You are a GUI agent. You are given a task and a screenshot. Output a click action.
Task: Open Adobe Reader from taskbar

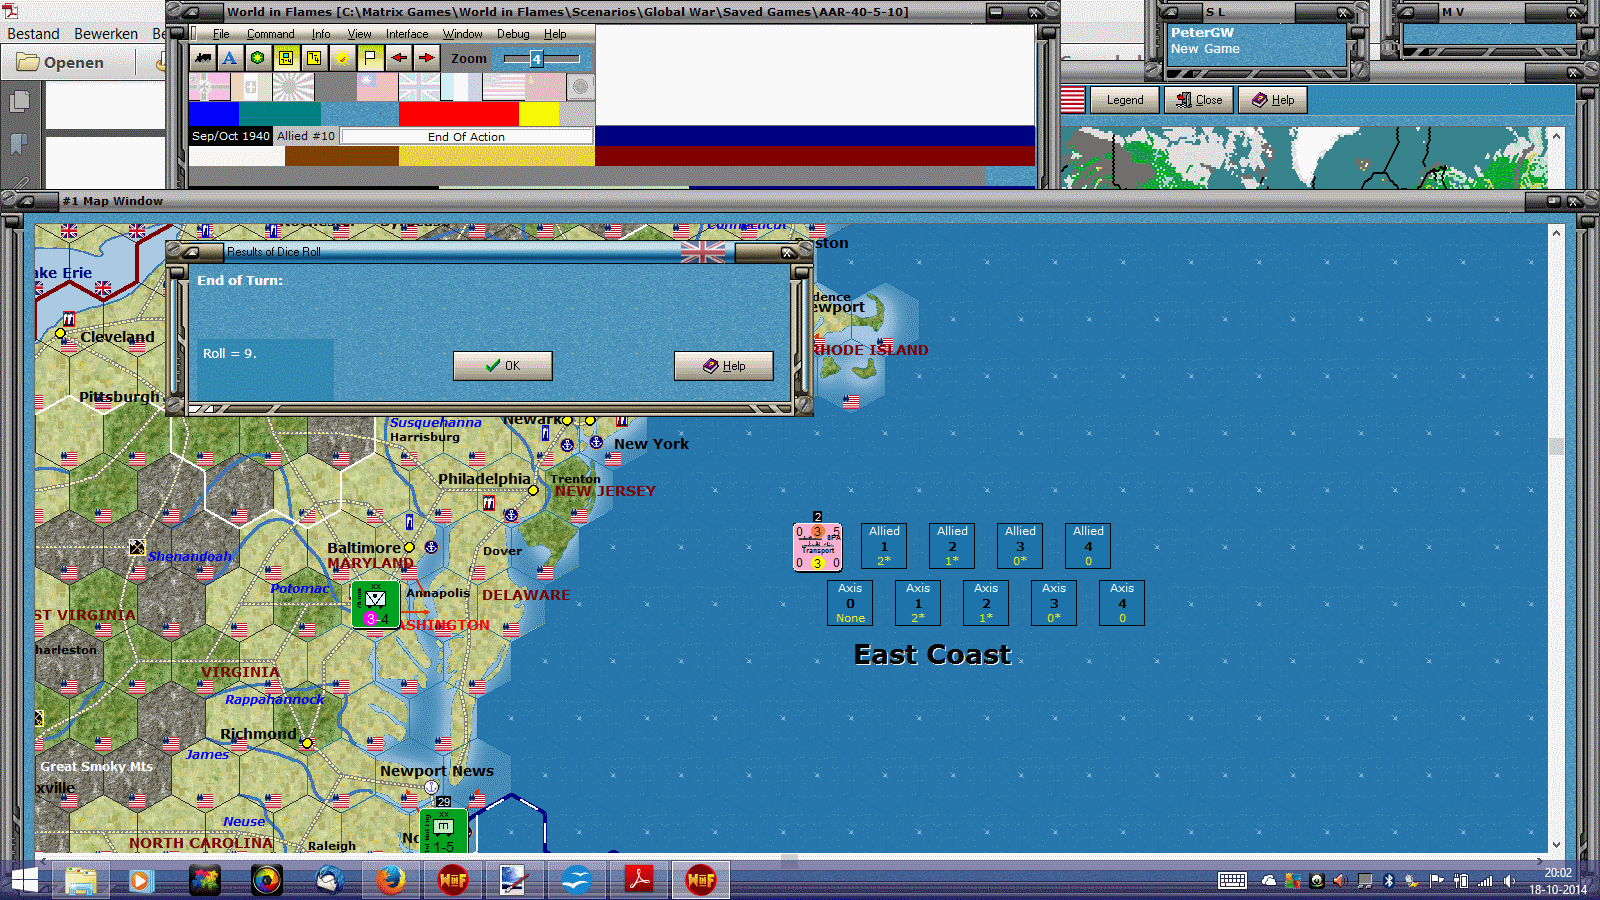tap(639, 880)
